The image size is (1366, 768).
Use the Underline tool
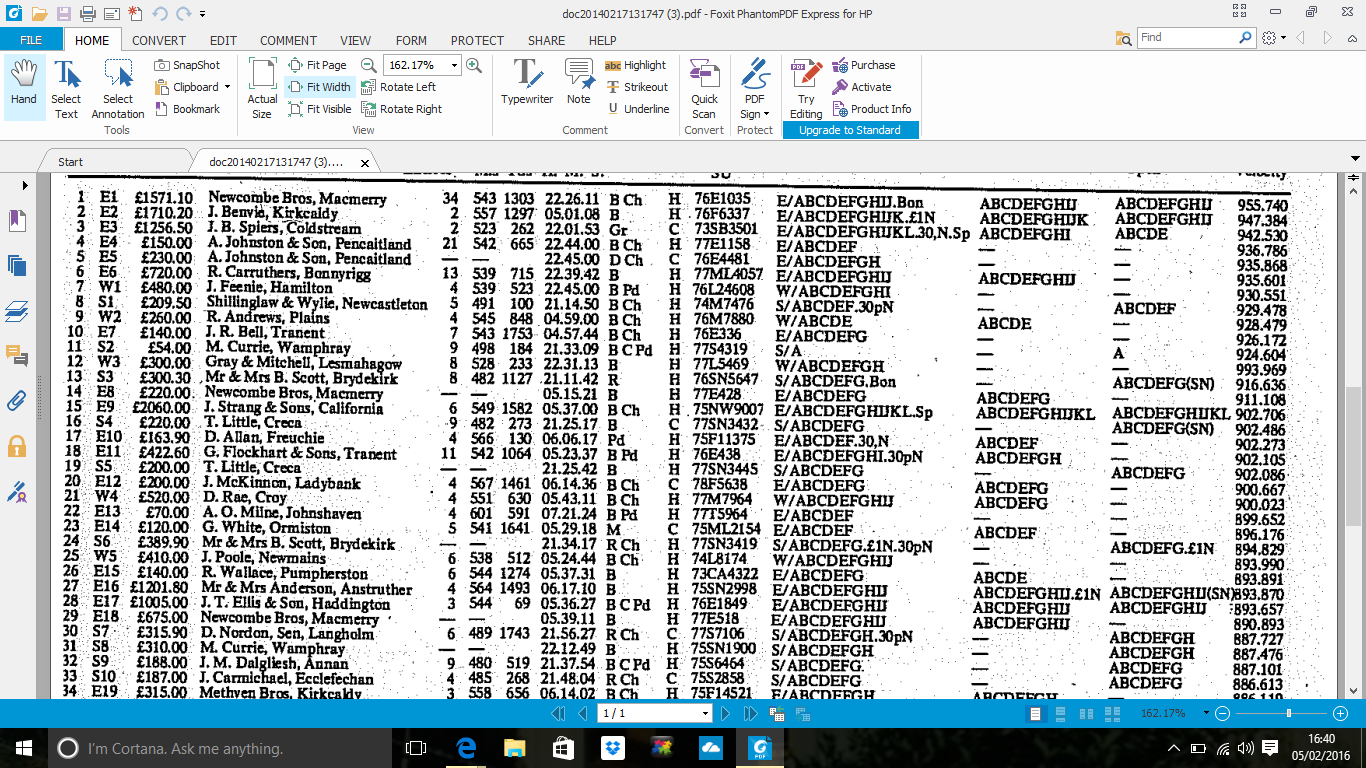point(638,109)
